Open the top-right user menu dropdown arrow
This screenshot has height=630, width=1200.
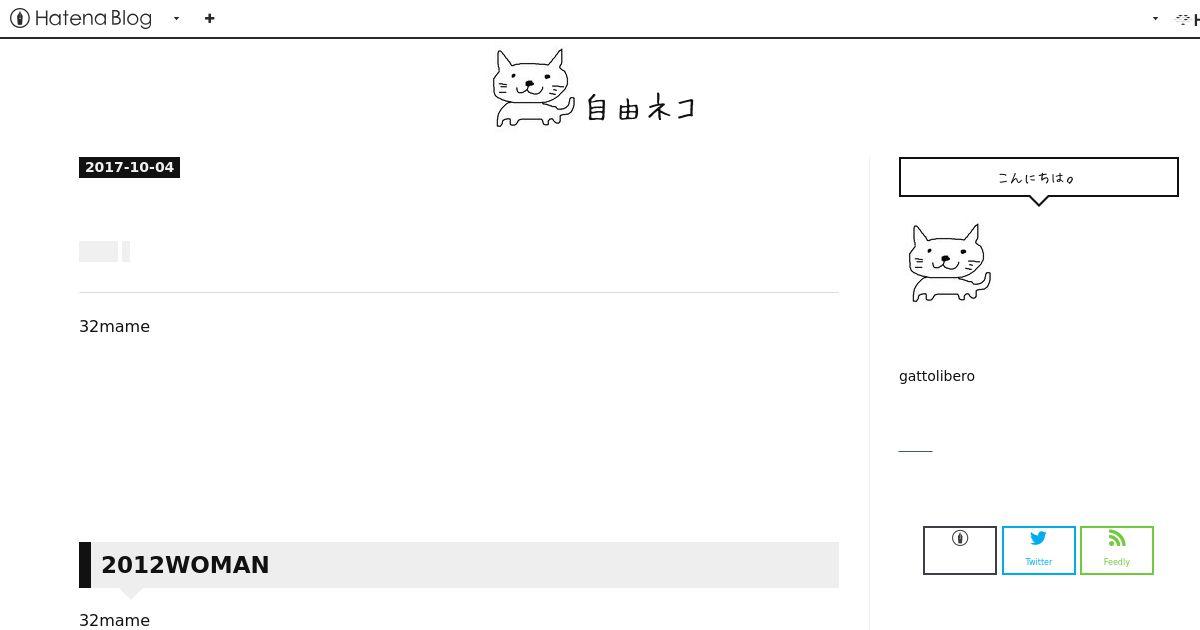pos(1155,18)
